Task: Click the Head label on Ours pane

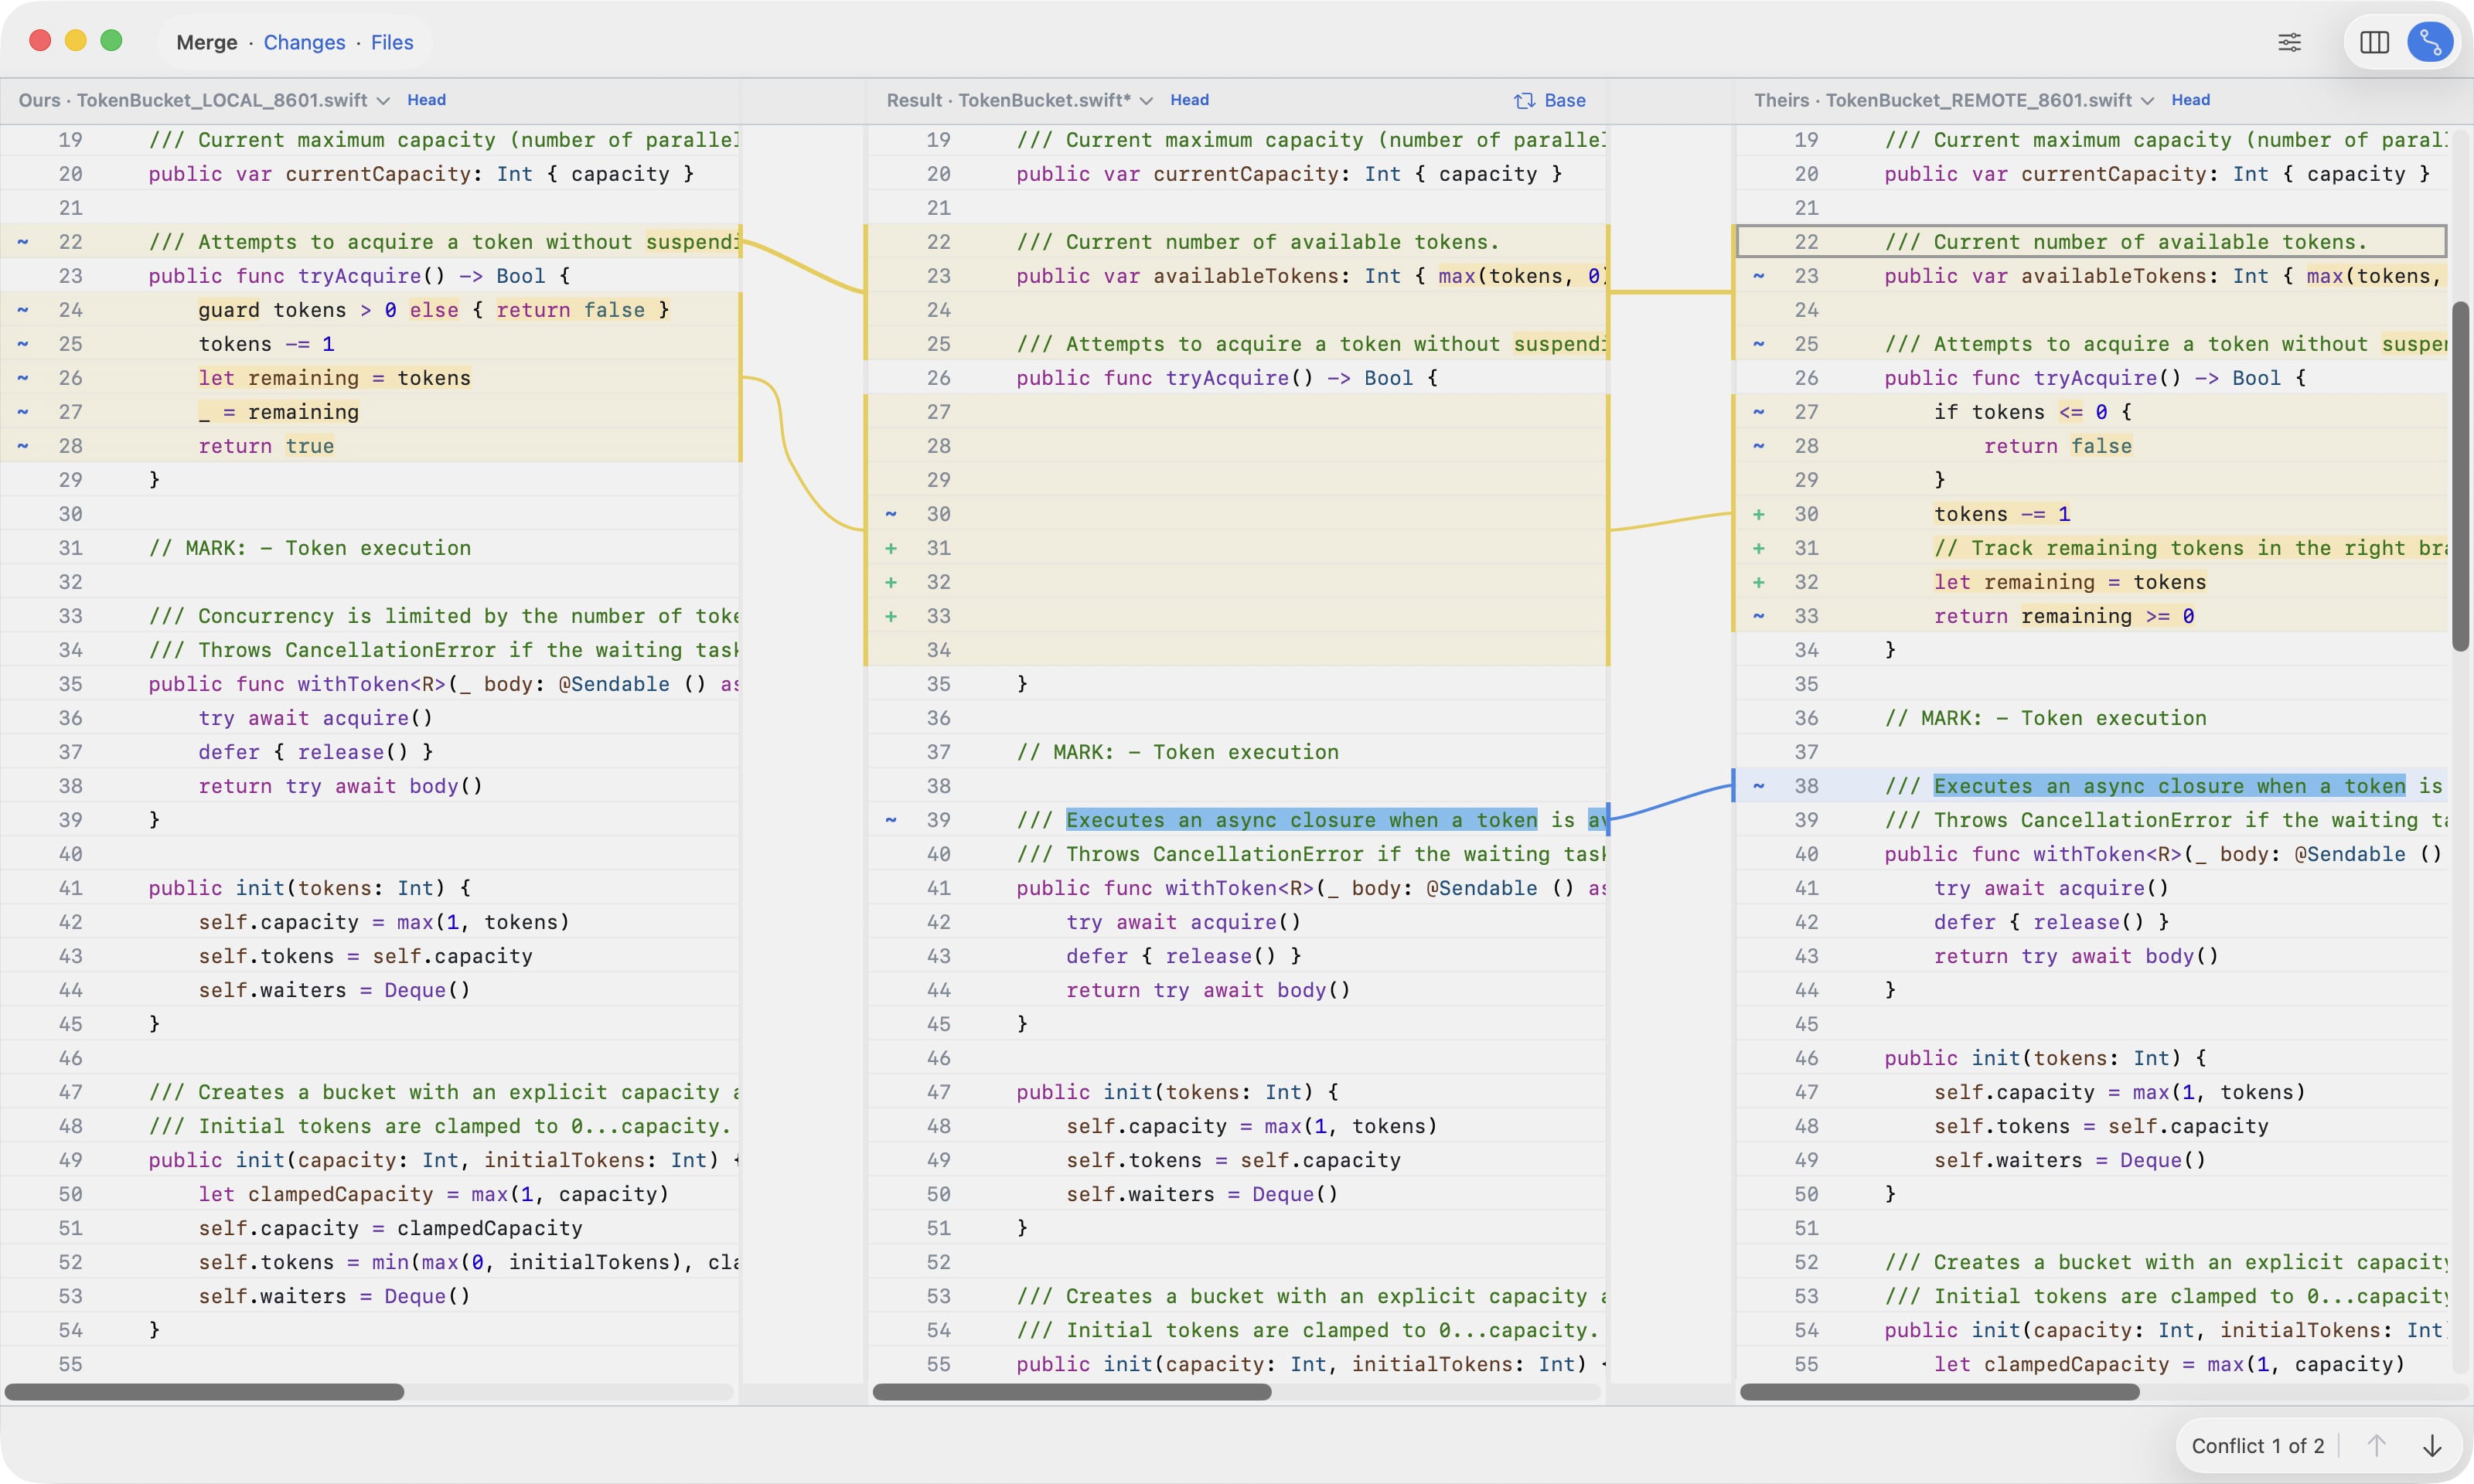Action: coord(426,100)
